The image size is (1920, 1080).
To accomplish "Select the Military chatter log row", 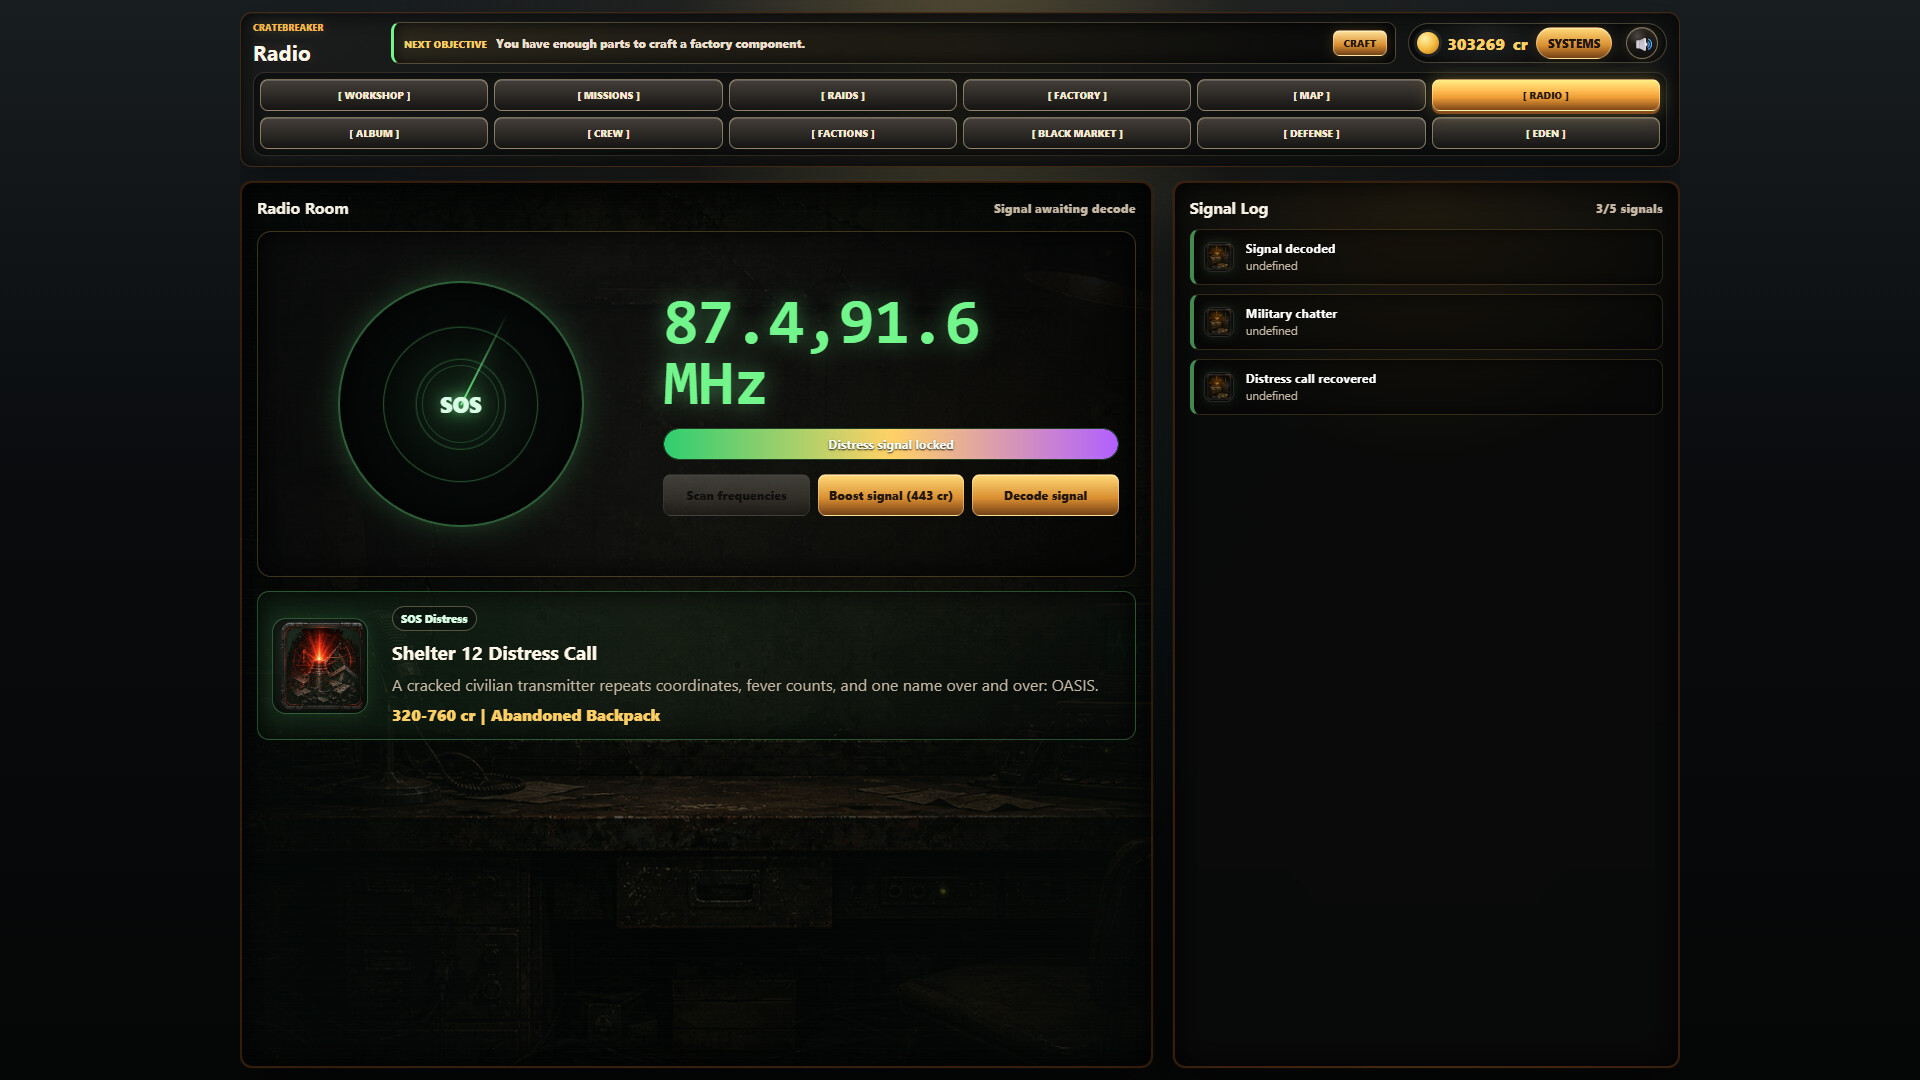I will coord(1426,322).
